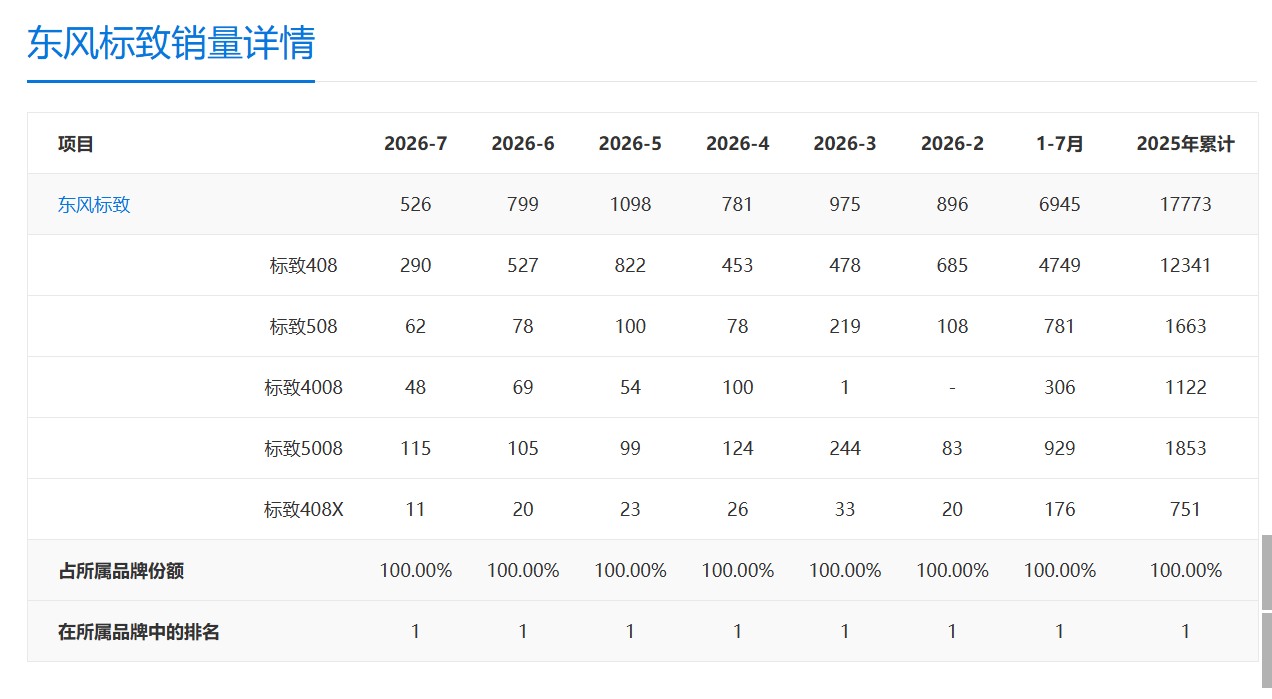Select the 标致408X row label

304,510
